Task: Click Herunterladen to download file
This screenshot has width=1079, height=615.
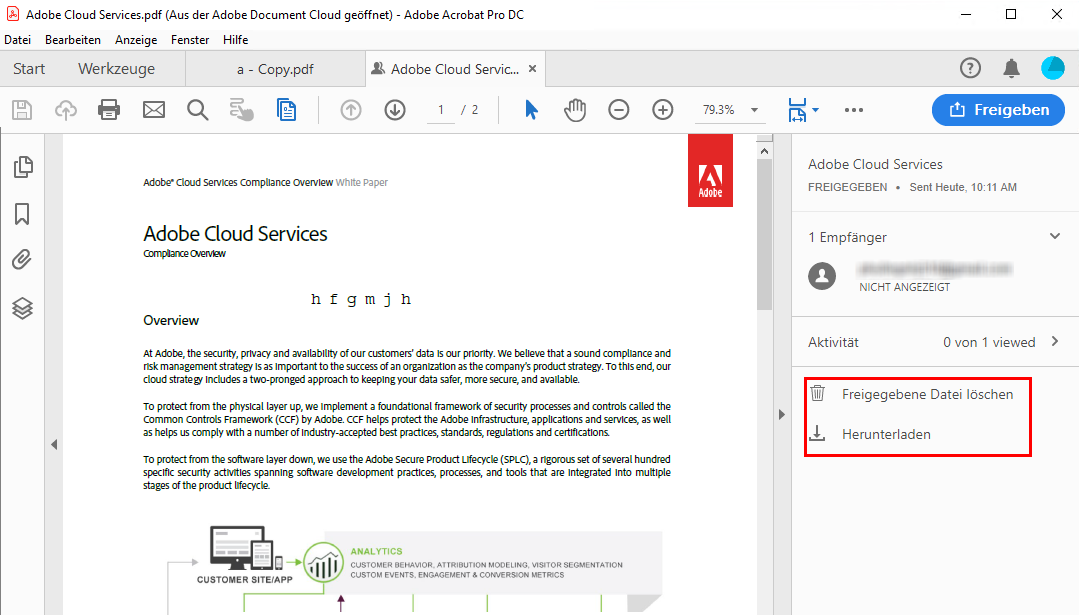Action: [886, 434]
